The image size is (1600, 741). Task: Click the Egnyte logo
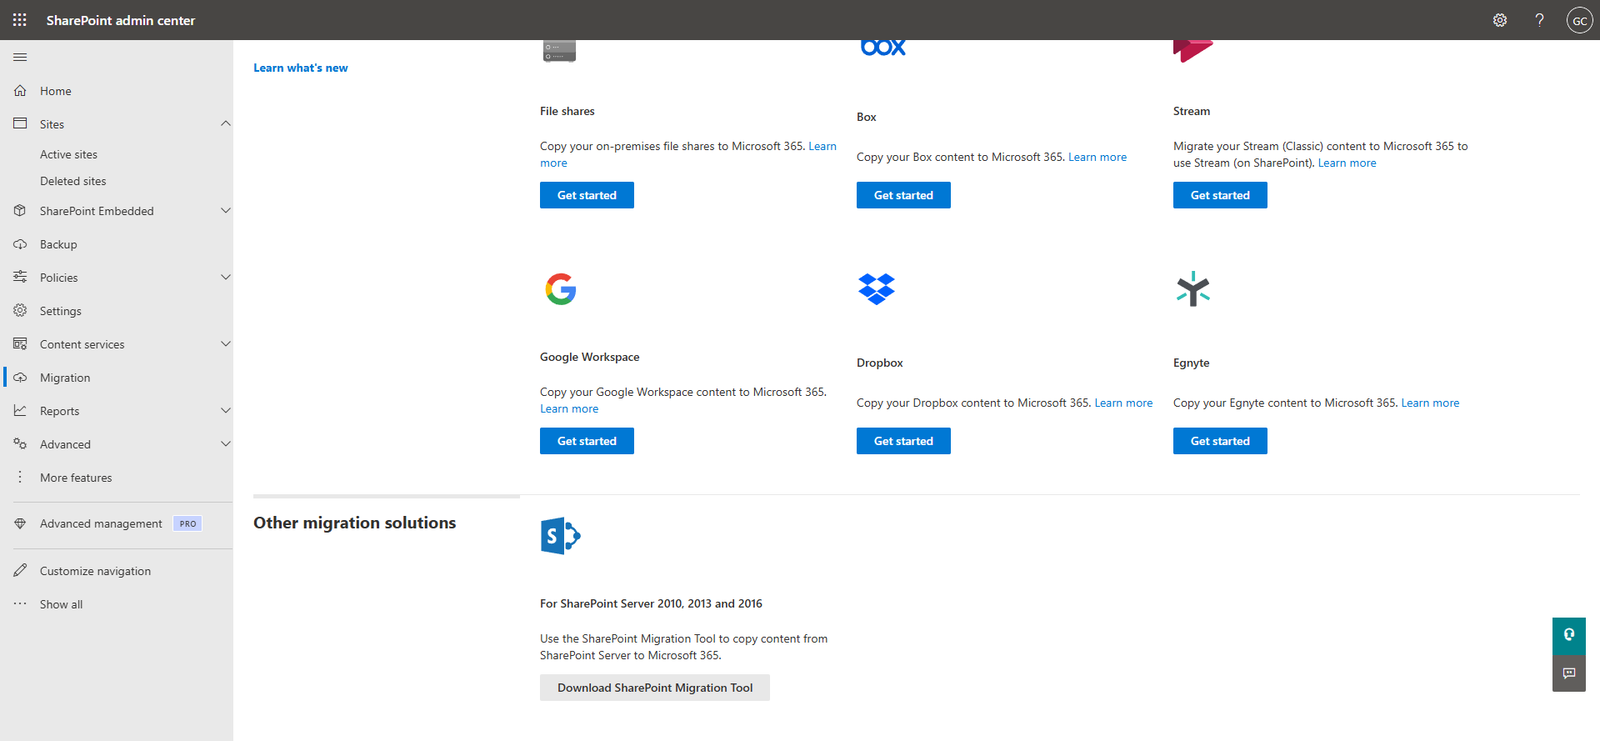click(x=1193, y=289)
